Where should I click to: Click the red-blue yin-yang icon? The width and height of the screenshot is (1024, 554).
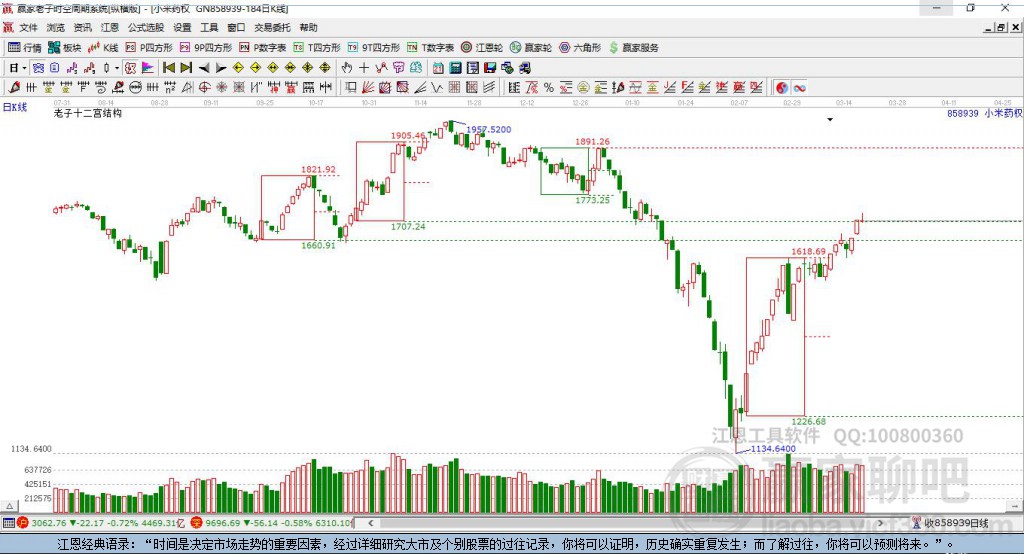tap(782, 88)
